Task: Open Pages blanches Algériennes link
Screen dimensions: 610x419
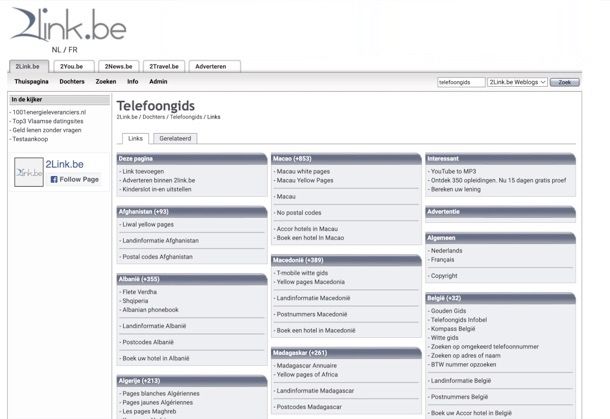Action: pos(161,394)
